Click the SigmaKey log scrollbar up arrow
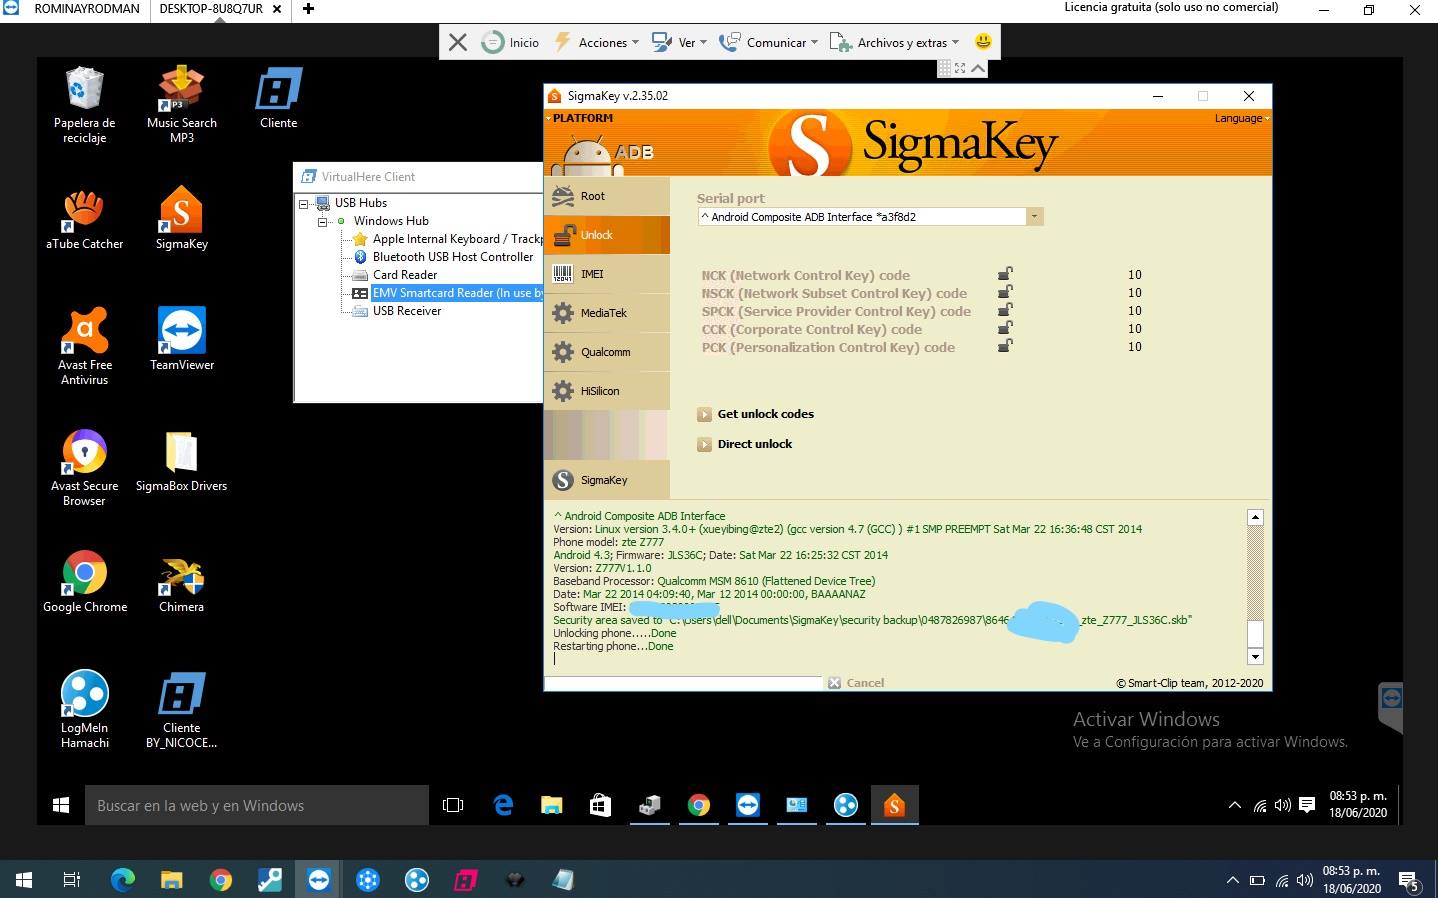Image resolution: width=1438 pixels, height=898 pixels. (x=1256, y=518)
